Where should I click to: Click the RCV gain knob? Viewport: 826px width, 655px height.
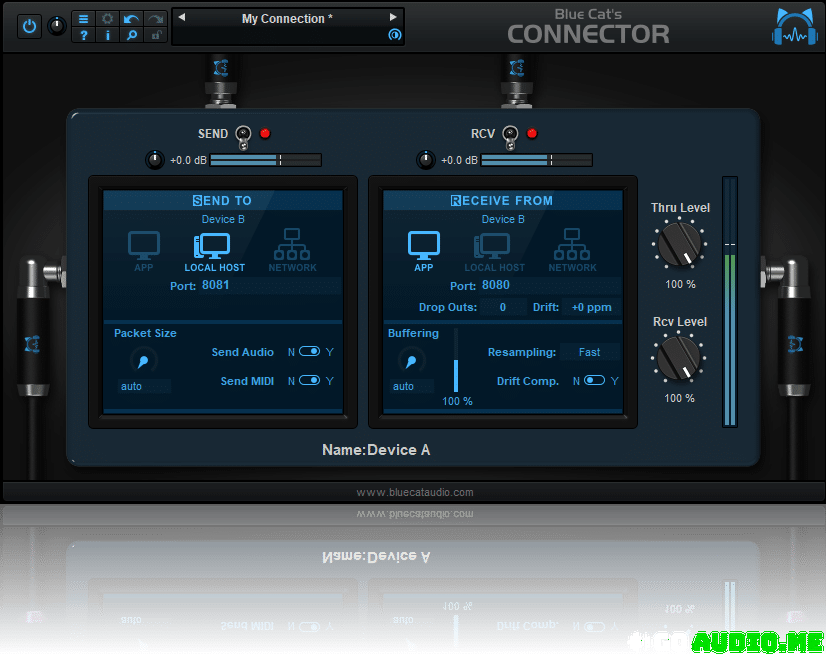(426, 160)
